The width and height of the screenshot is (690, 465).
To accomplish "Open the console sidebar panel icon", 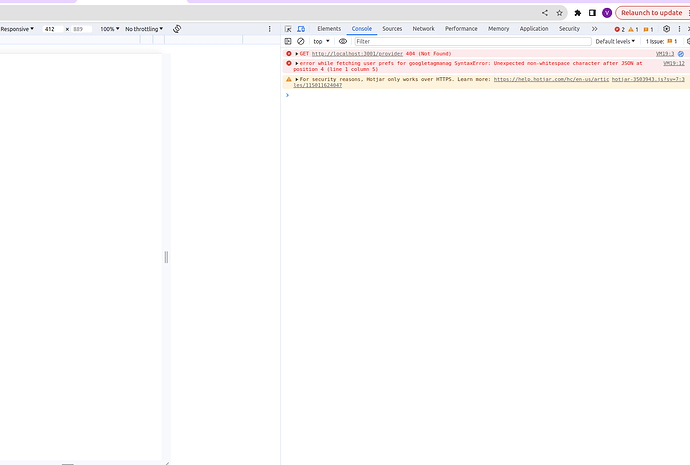I will point(288,41).
